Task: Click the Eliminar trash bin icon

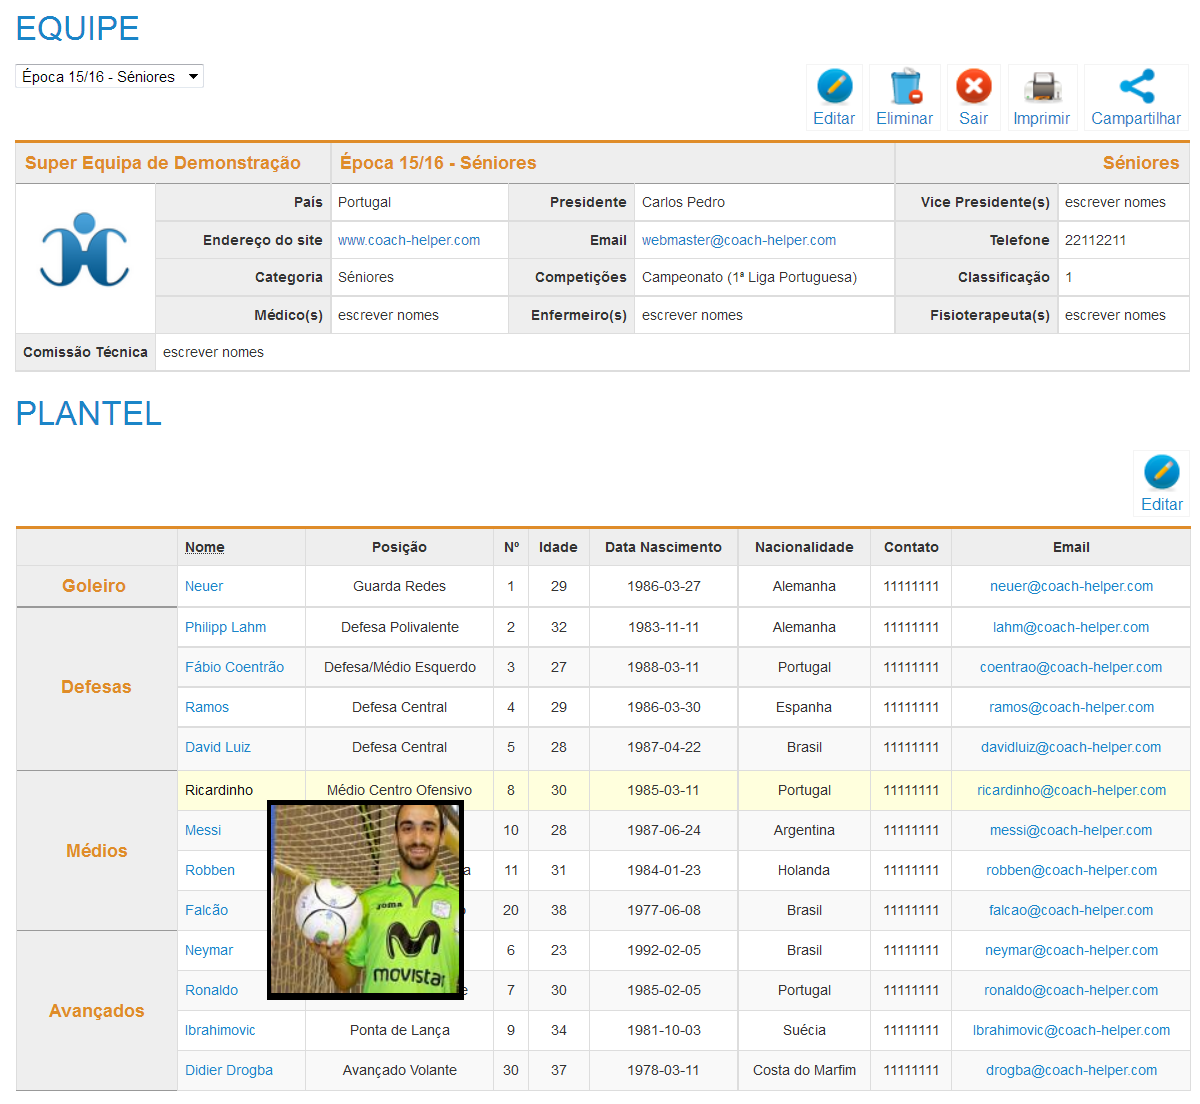Action: coord(905,88)
